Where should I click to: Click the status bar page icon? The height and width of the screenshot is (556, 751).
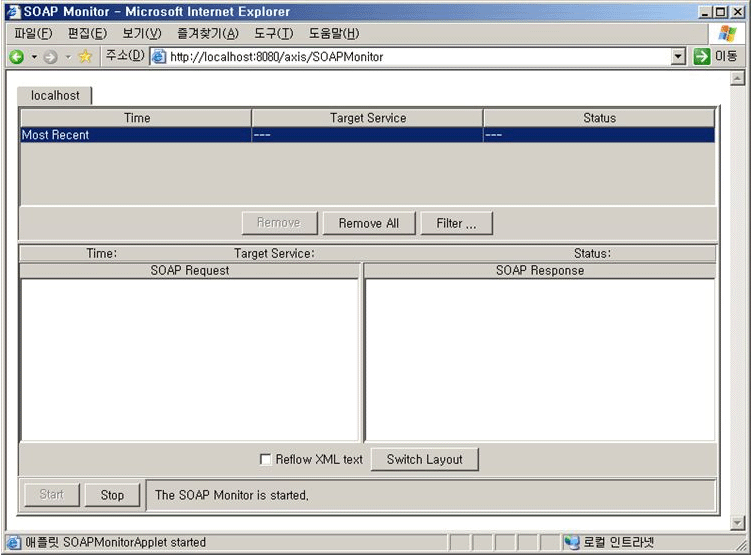(x=13, y=543)
